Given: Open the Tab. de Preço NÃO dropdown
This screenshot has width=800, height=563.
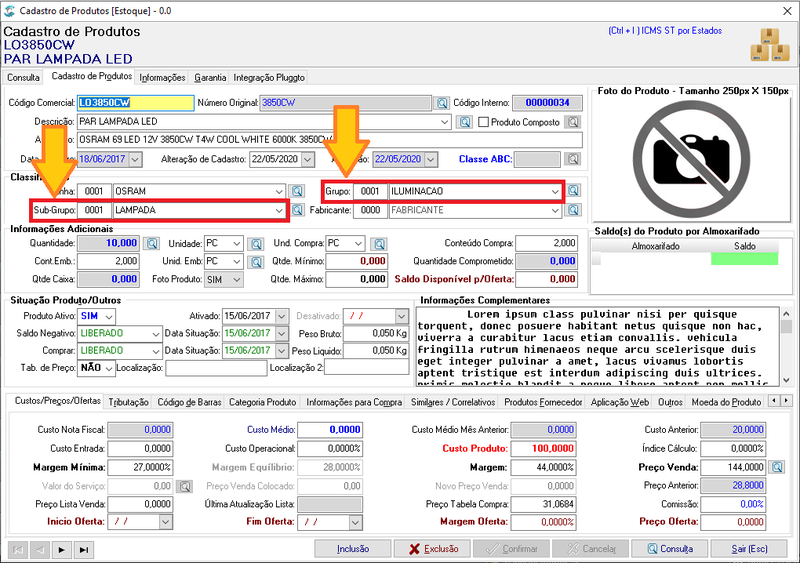Looking at the screenshot, I should [x=109, y=369].
